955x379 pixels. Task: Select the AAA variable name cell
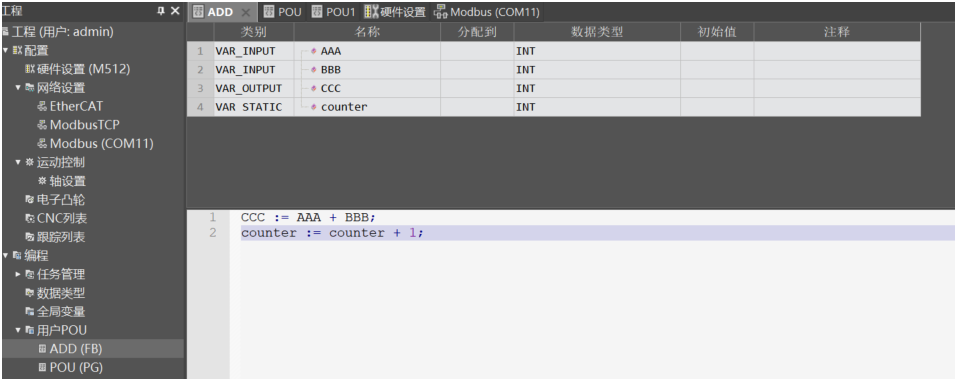click(367, 51)
